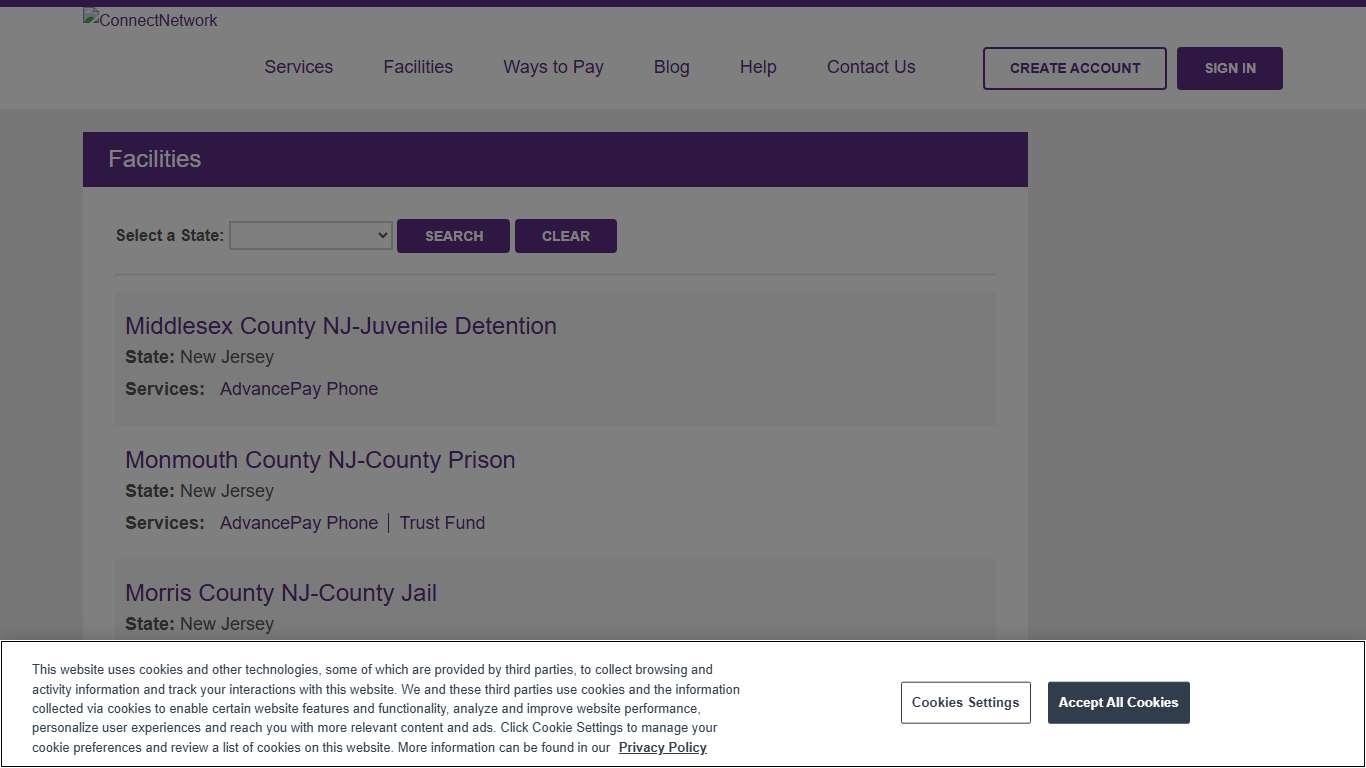The height and width of the screenshot is (768, 1366).
Task: Open the Help navigation item
Action: tap(758, 67)
